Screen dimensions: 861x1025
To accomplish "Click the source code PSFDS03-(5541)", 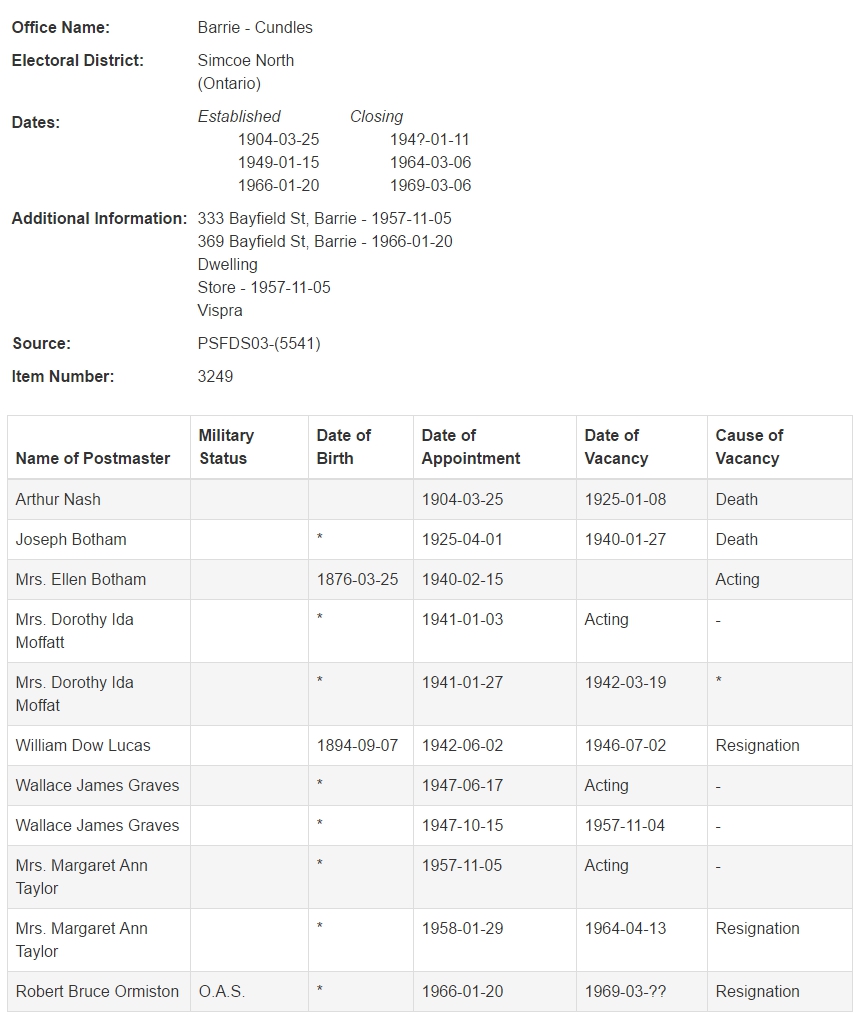I will coord(259,343).
